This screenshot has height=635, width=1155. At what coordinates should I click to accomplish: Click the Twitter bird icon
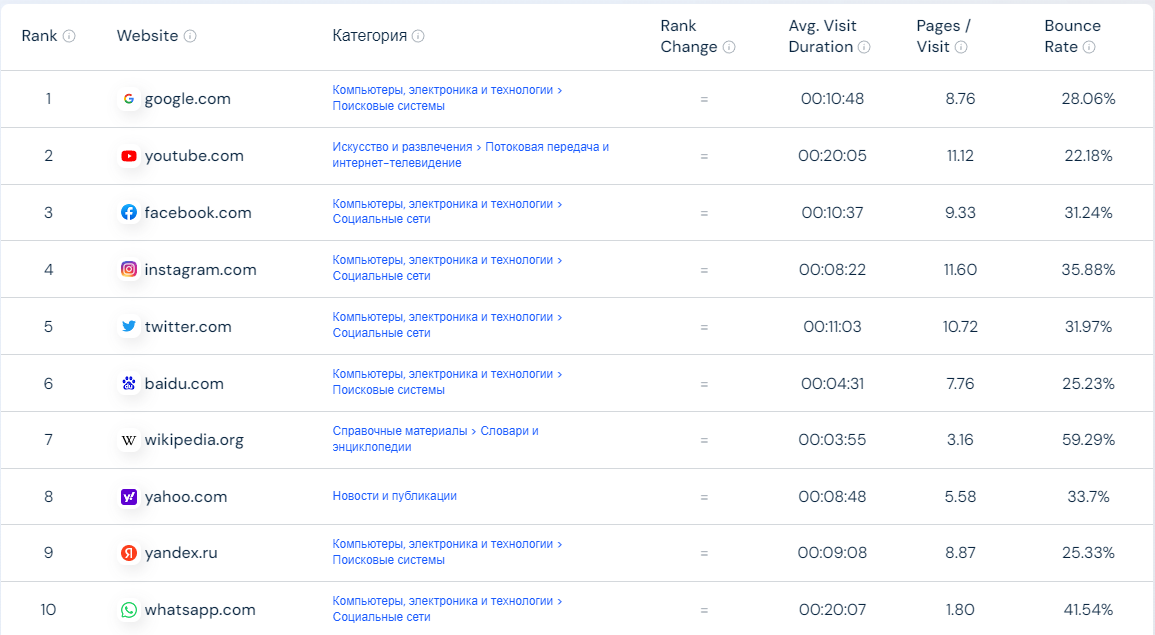click(129, 326)
